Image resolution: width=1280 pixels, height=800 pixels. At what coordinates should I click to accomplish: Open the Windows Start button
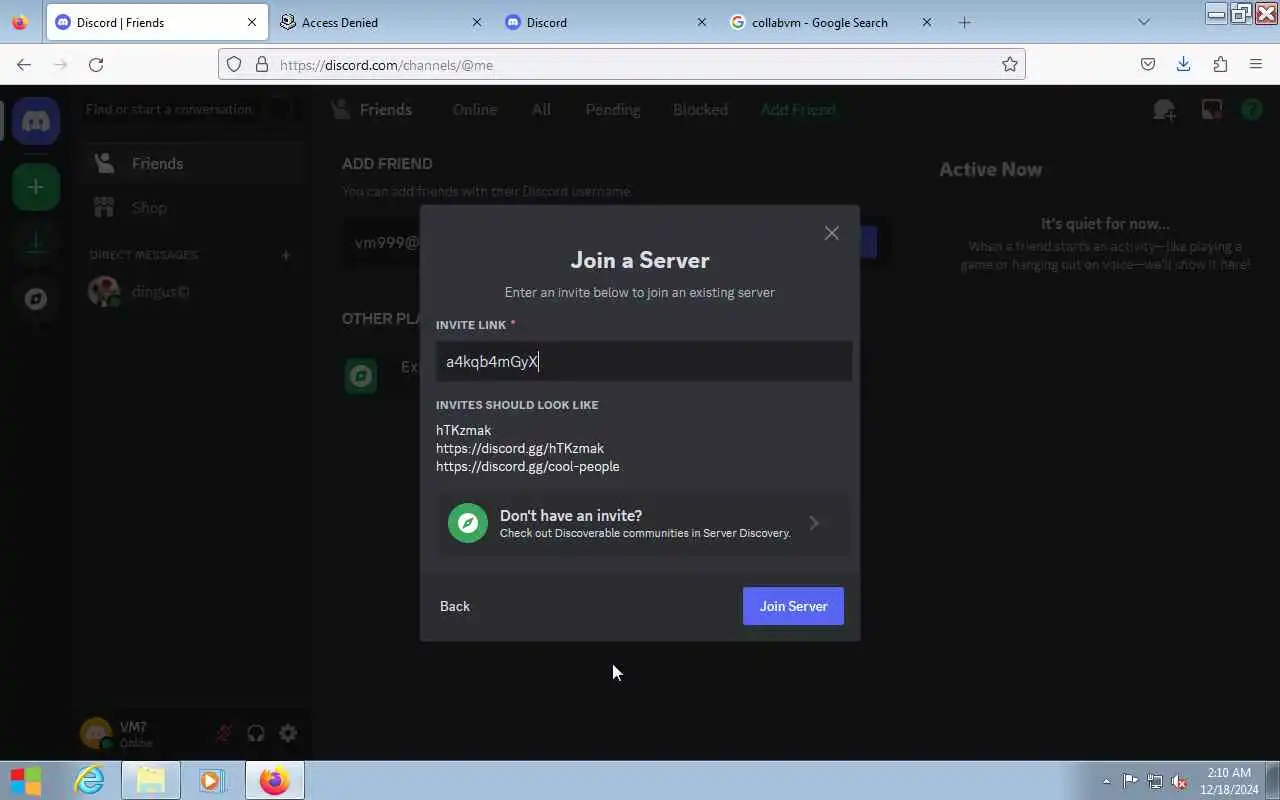pyautogui.click(x=25, y=780)
